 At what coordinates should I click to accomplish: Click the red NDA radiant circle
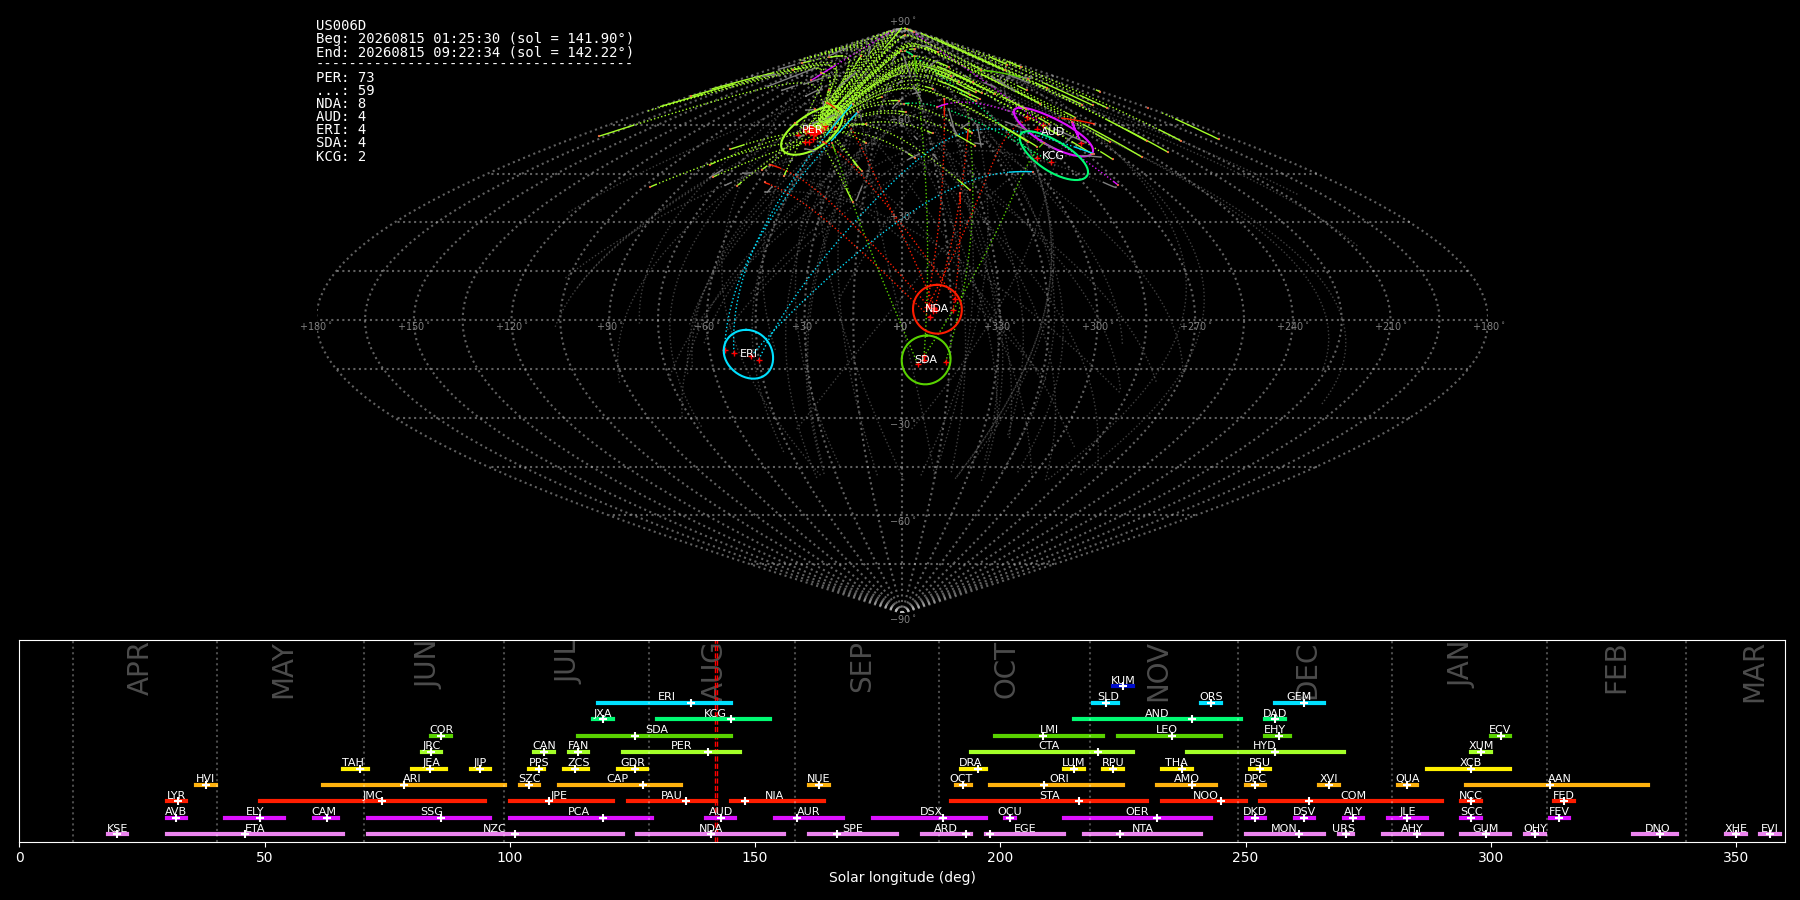pos(937,309)
